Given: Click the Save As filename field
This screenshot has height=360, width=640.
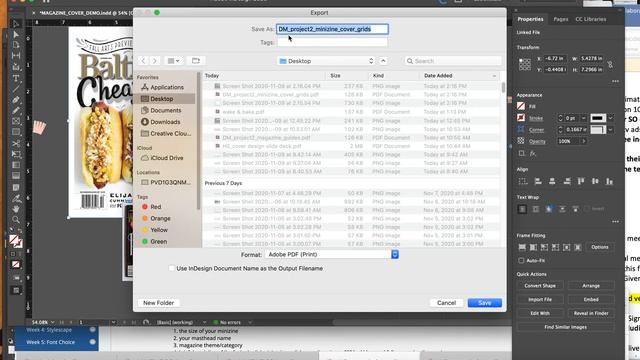Looking at the screenshot, I should pos(332,29).
